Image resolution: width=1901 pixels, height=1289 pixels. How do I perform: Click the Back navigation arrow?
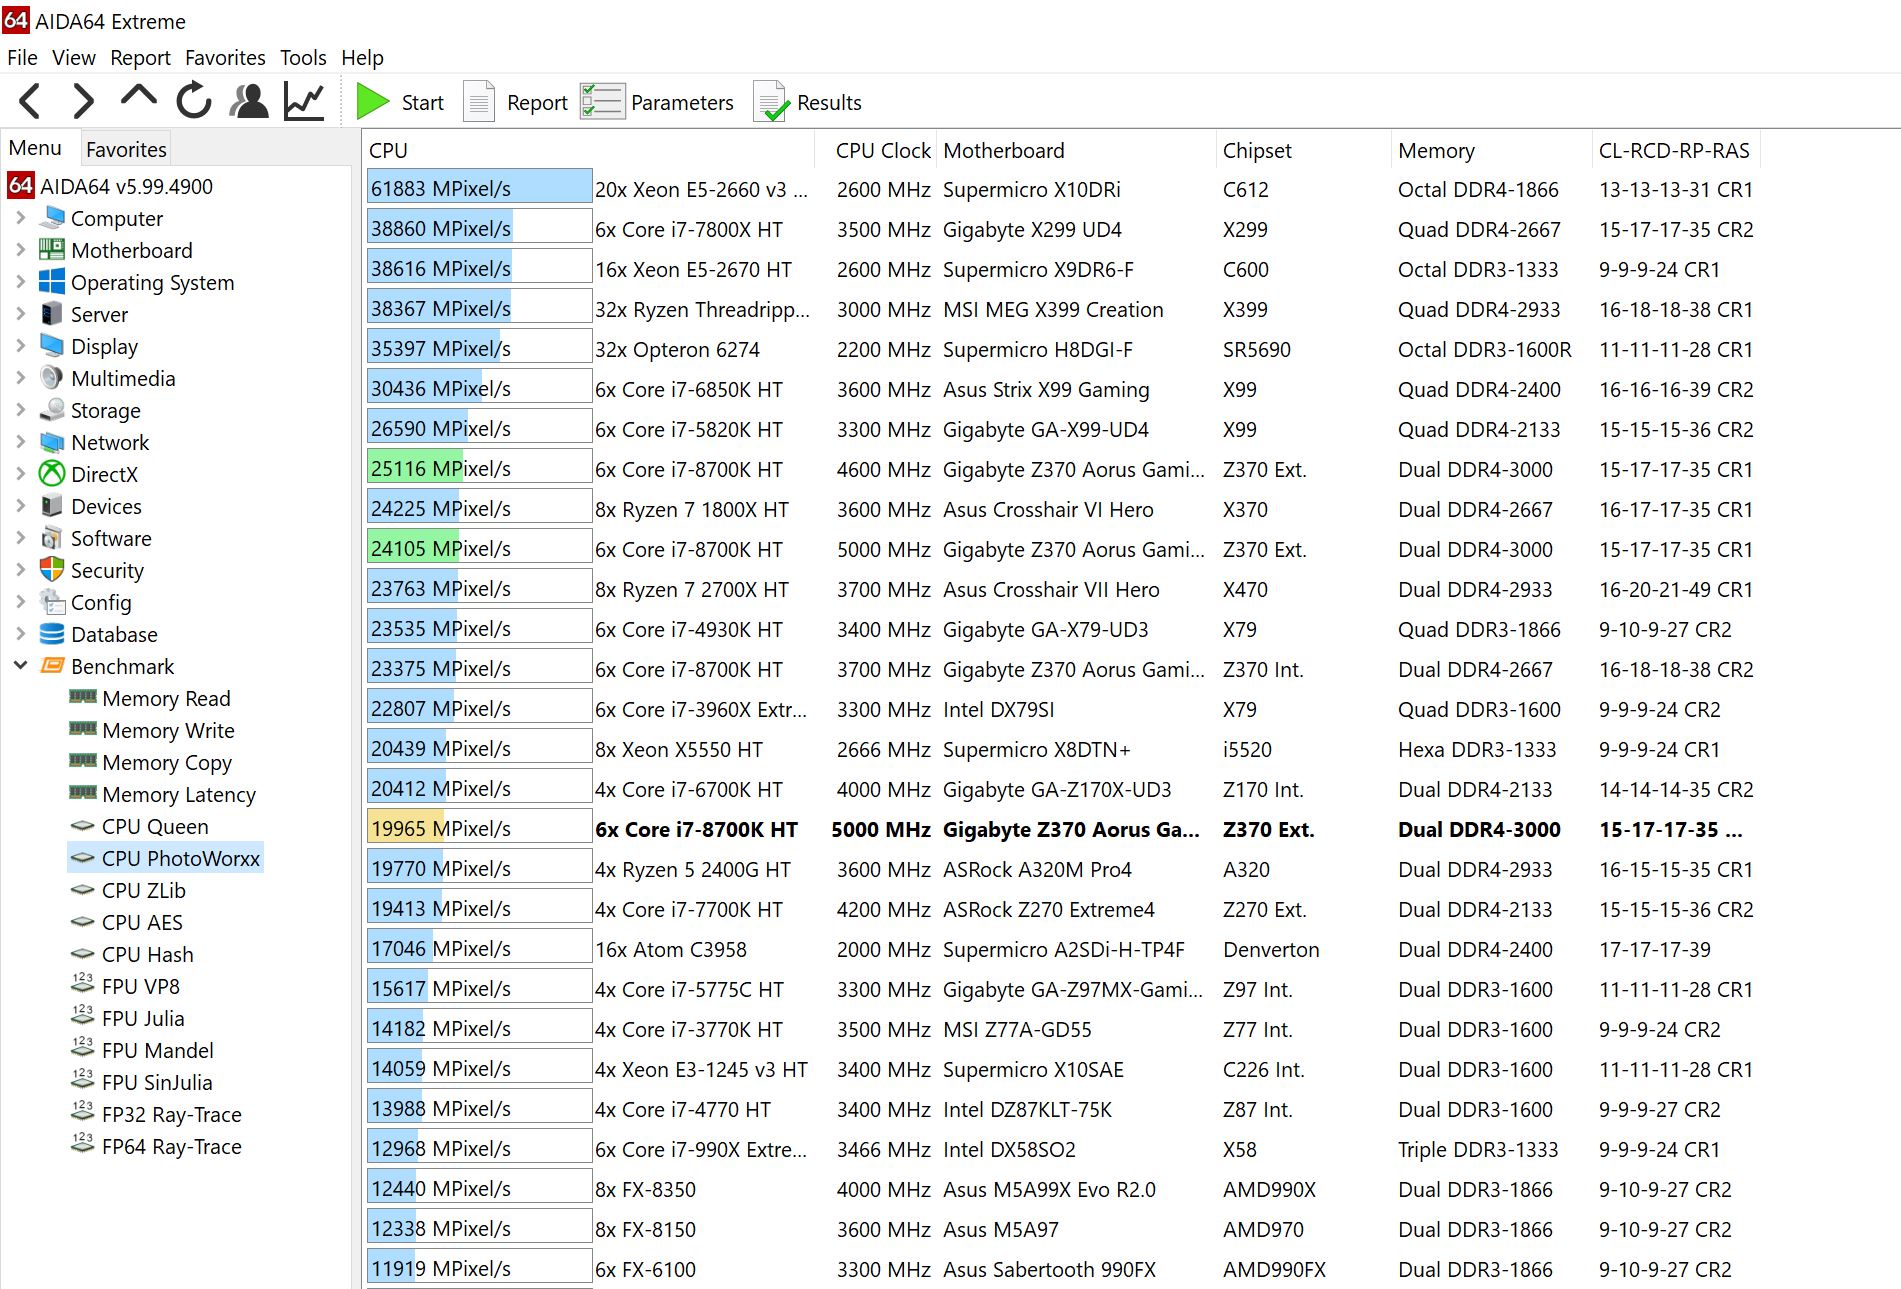coord(30,101)
